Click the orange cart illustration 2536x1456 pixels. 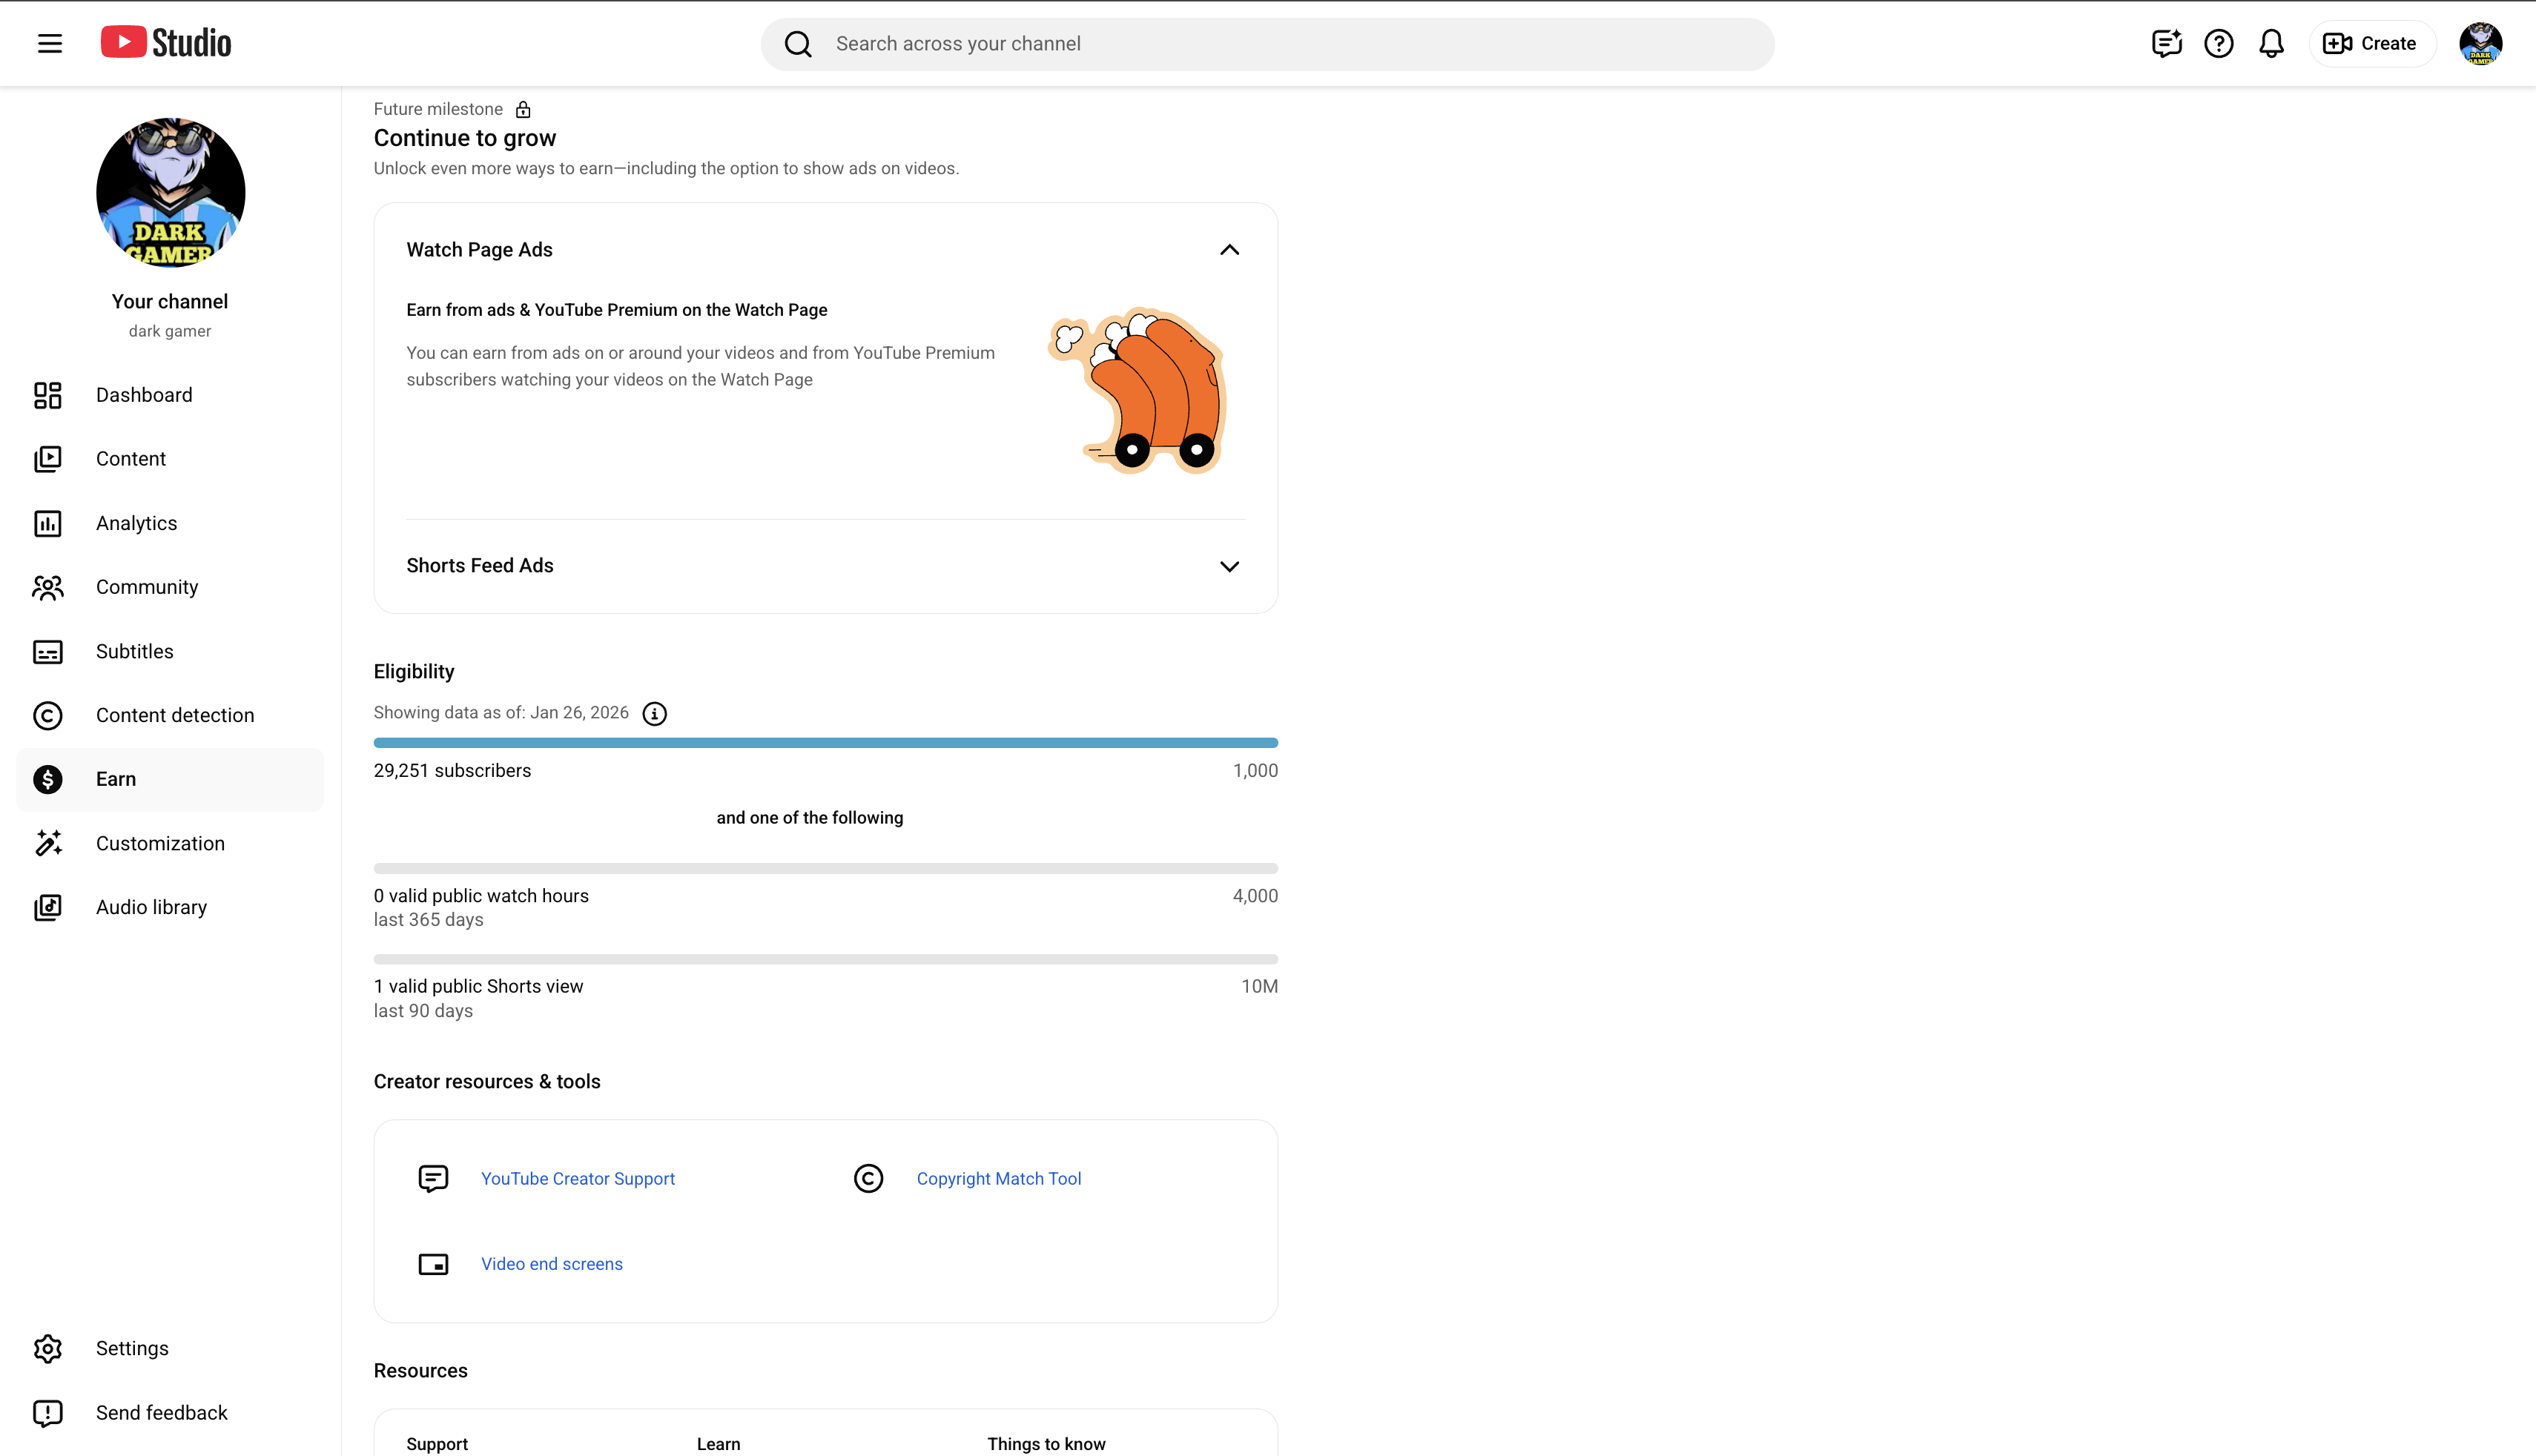[1138, 390]
